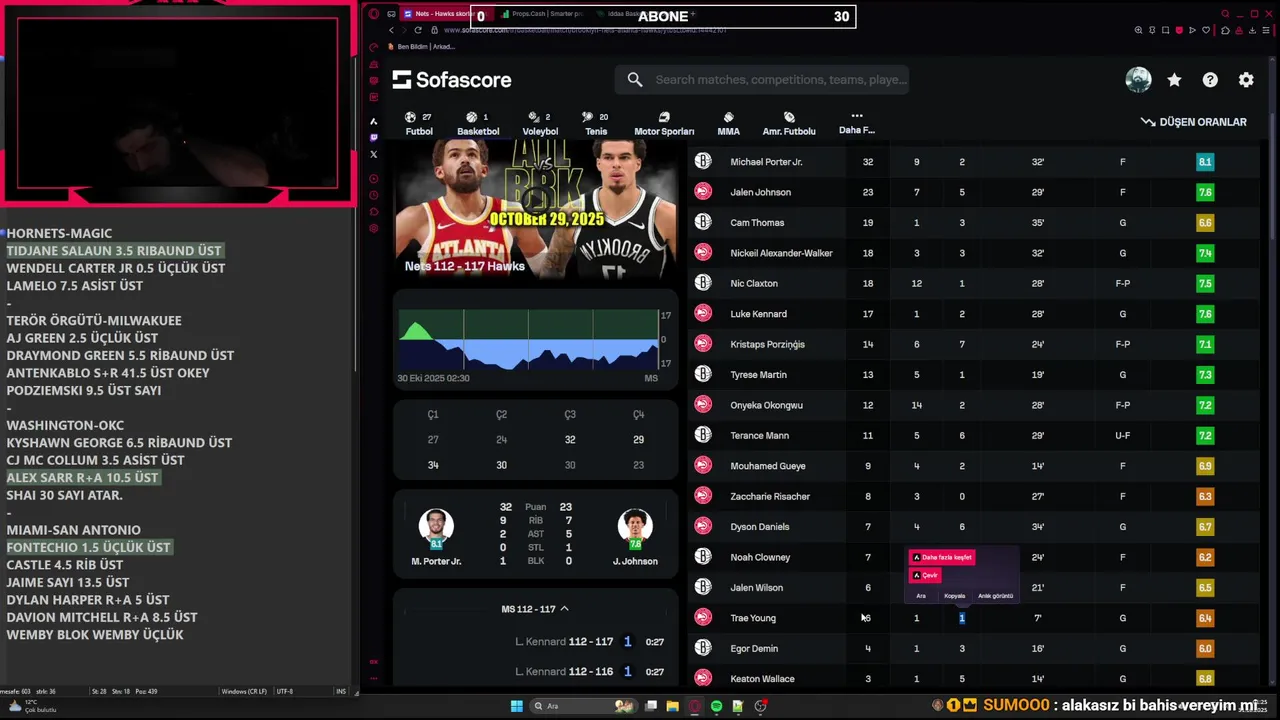Click FONTECHIO 1.5 ÜÇLÜK ÜST line
Image resolution: width=1280 pixels, height=720 pixels.
pos(88,548)
